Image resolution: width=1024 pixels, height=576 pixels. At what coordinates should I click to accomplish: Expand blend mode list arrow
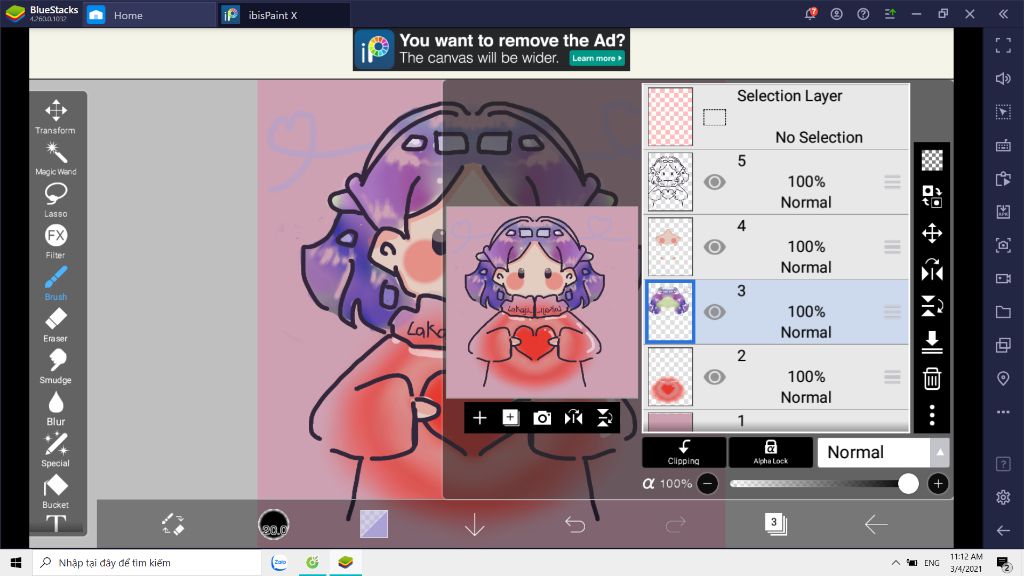pyautogui.click(x=940, y=452)
